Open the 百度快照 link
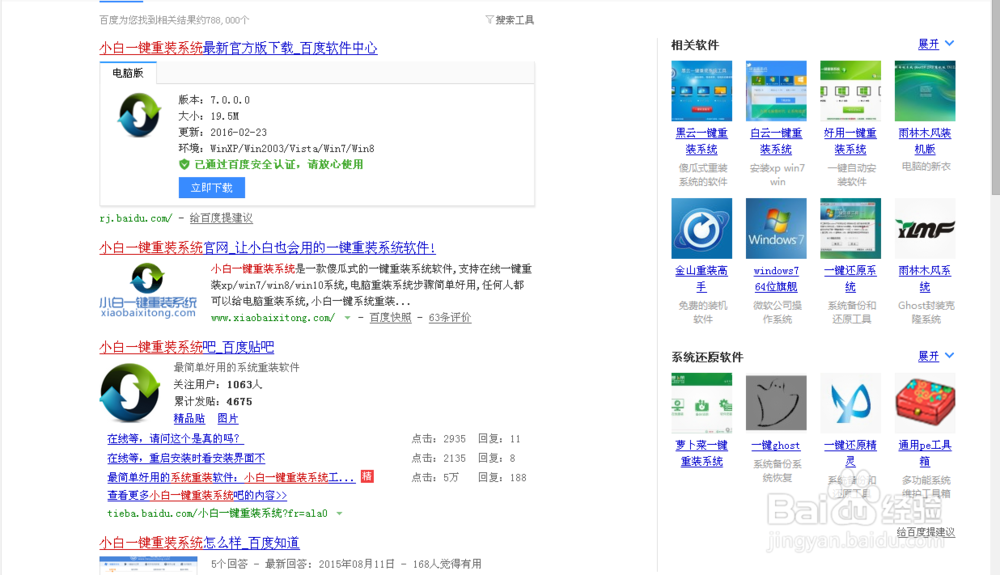 pyautogui.click(x=390, y=317)
